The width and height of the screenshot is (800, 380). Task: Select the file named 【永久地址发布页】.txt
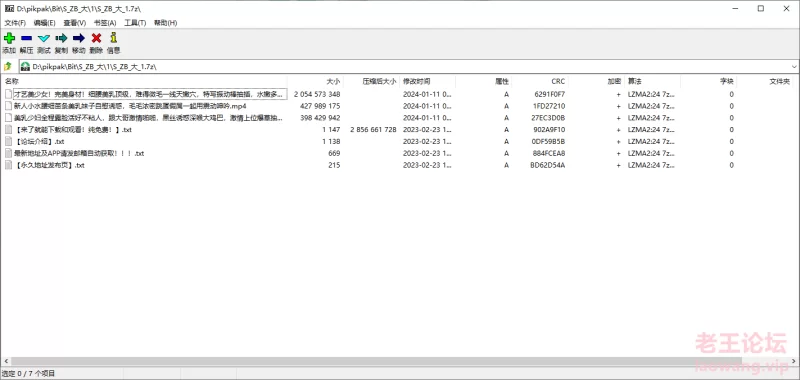[49, 165]
